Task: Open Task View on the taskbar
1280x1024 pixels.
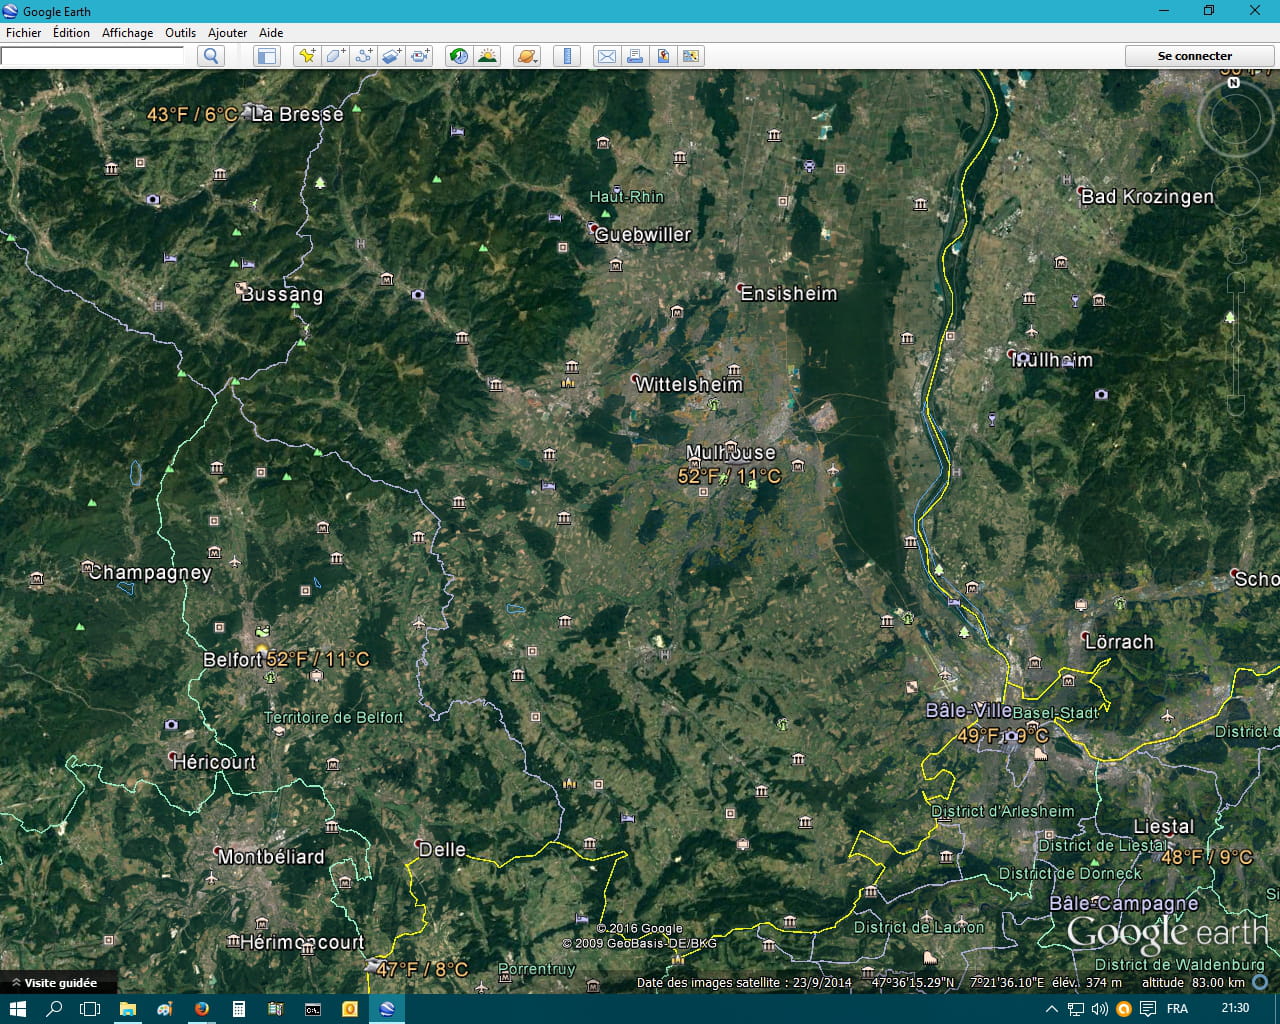Action: (90, 1009)
